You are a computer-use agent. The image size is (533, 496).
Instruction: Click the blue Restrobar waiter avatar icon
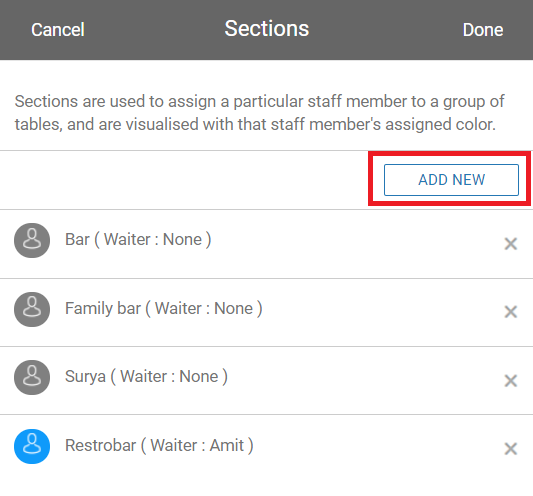tap(32, 446)
